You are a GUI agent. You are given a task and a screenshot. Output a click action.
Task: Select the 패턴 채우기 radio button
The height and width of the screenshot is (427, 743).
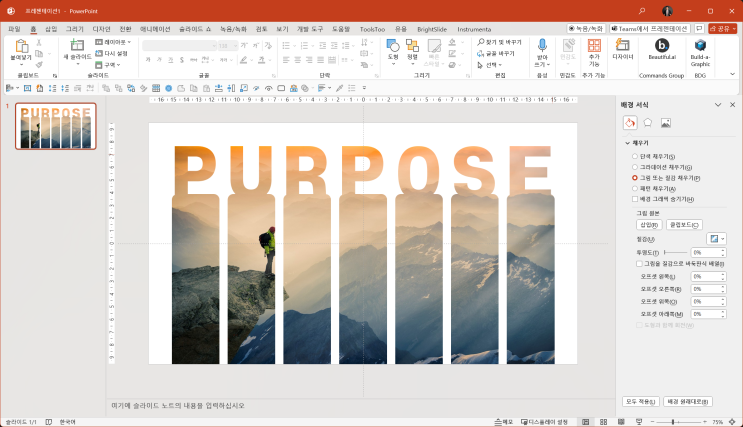point(634,188)
